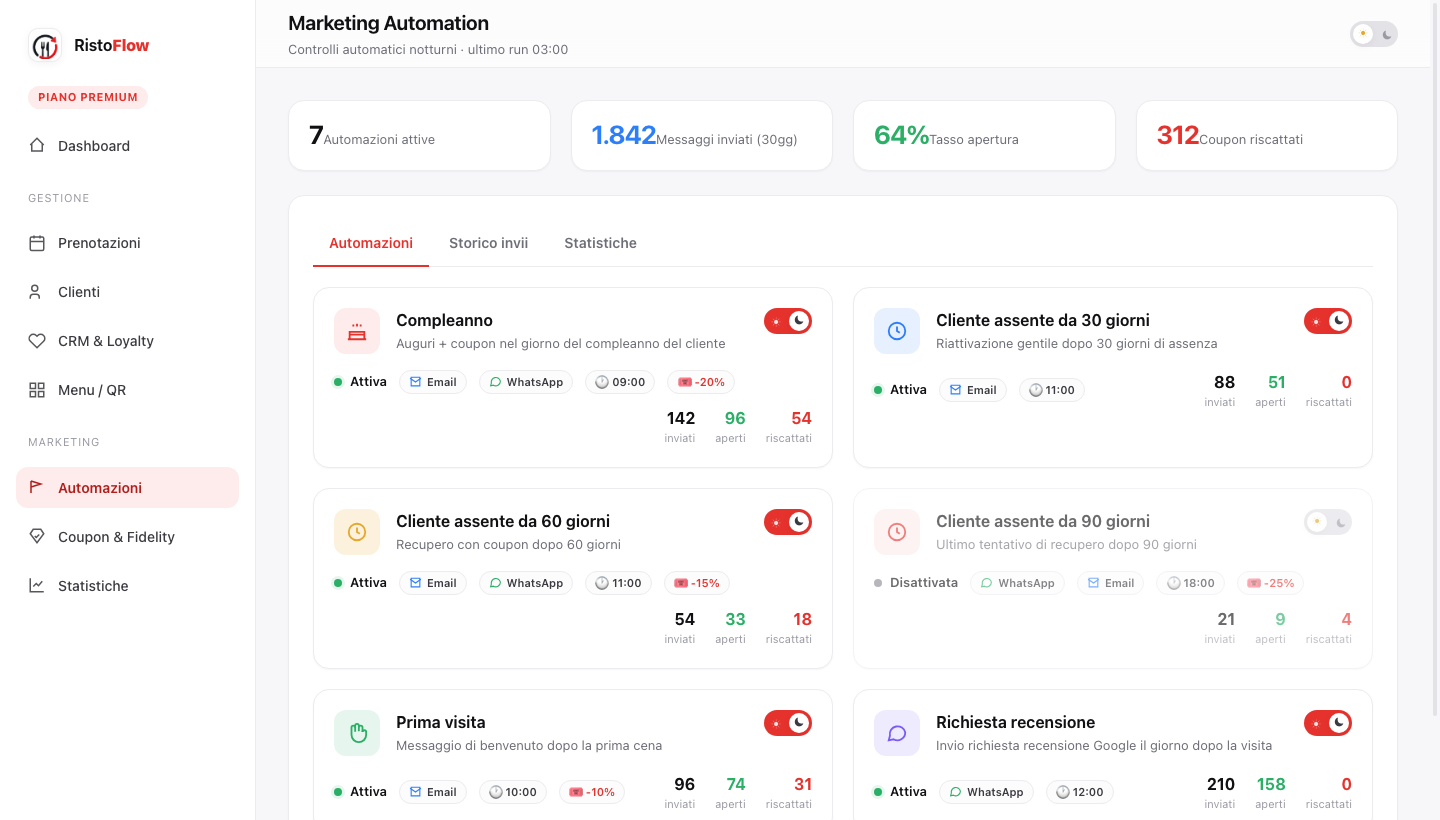Click the 7 Automazioni attive card
The image size is (1440, 820).
click(x=419, y=135)
